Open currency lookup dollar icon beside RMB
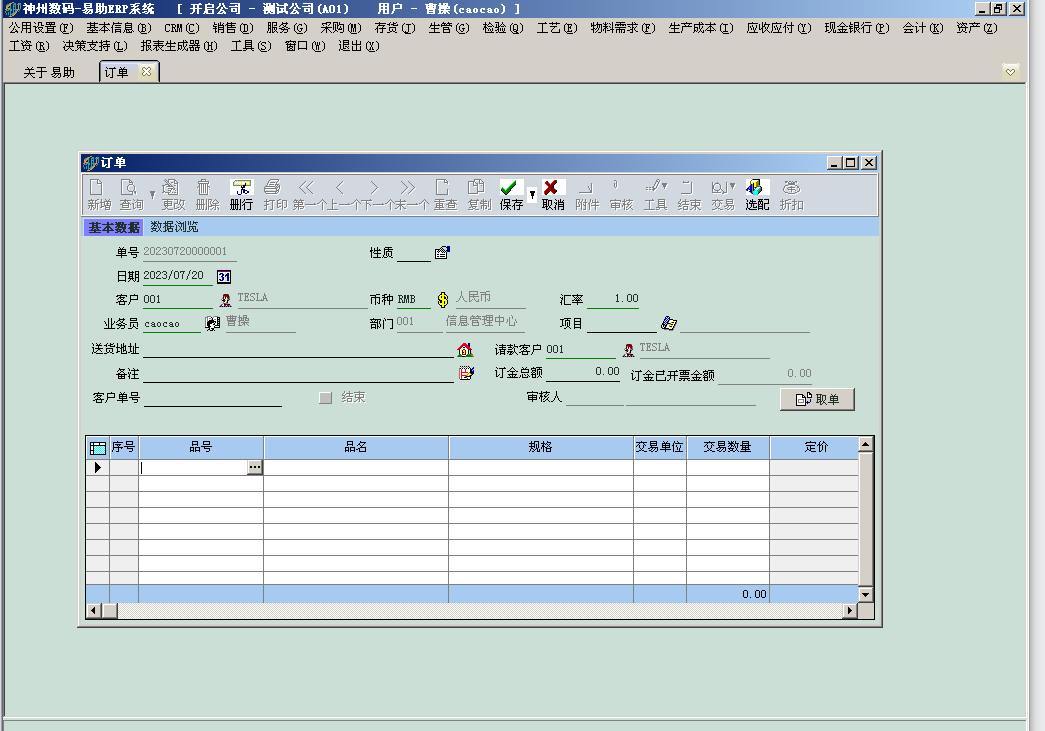Viewport: 1045px width, 731px height. pyautogui.click(x=443, y=300)
